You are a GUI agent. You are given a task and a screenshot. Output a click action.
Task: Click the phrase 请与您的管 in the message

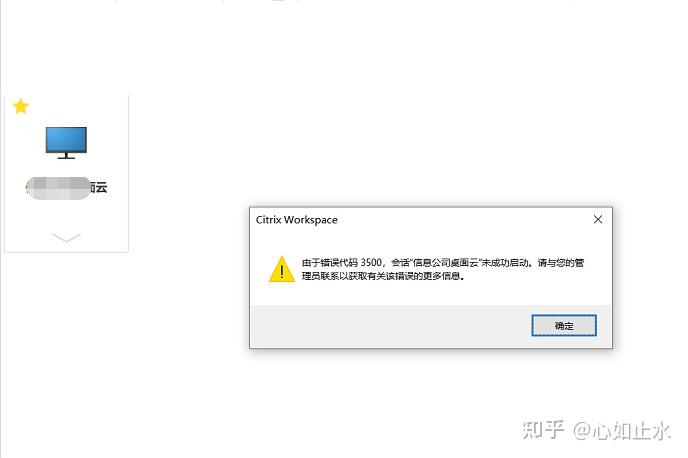(561, 262)
